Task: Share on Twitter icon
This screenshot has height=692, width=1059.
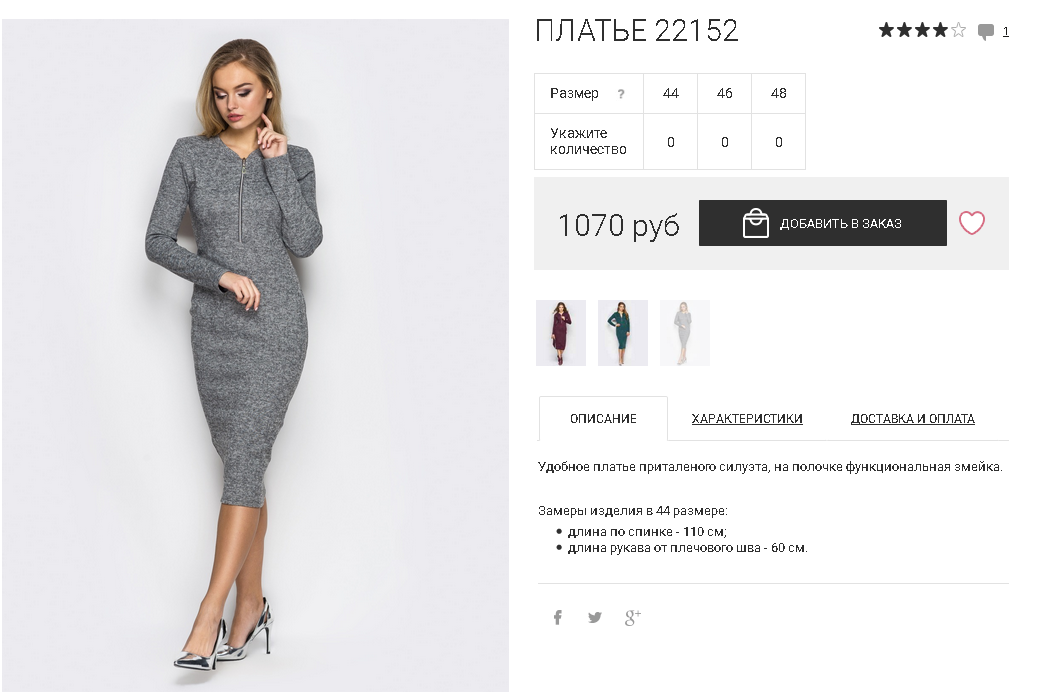Action: [x=594, y=617]
